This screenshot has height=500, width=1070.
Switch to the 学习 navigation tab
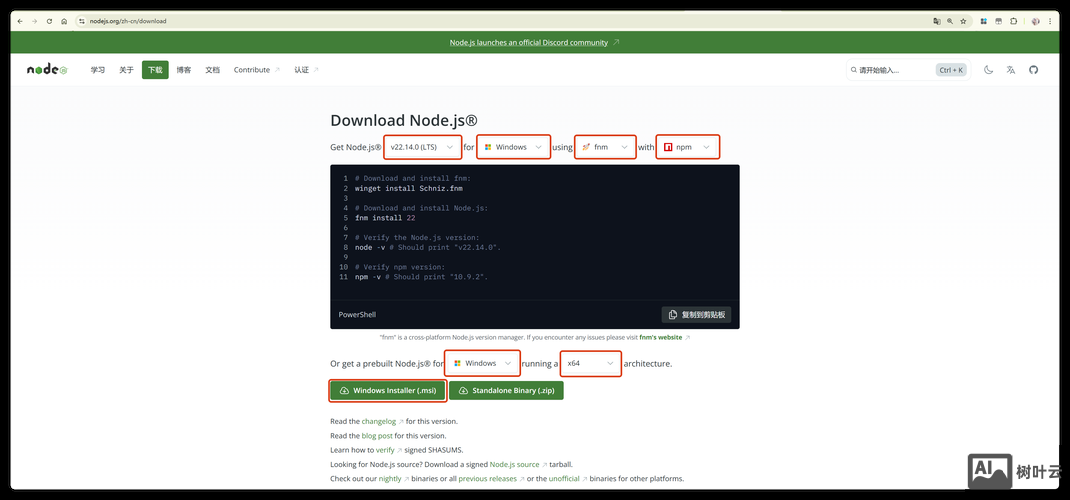point(98,70)
